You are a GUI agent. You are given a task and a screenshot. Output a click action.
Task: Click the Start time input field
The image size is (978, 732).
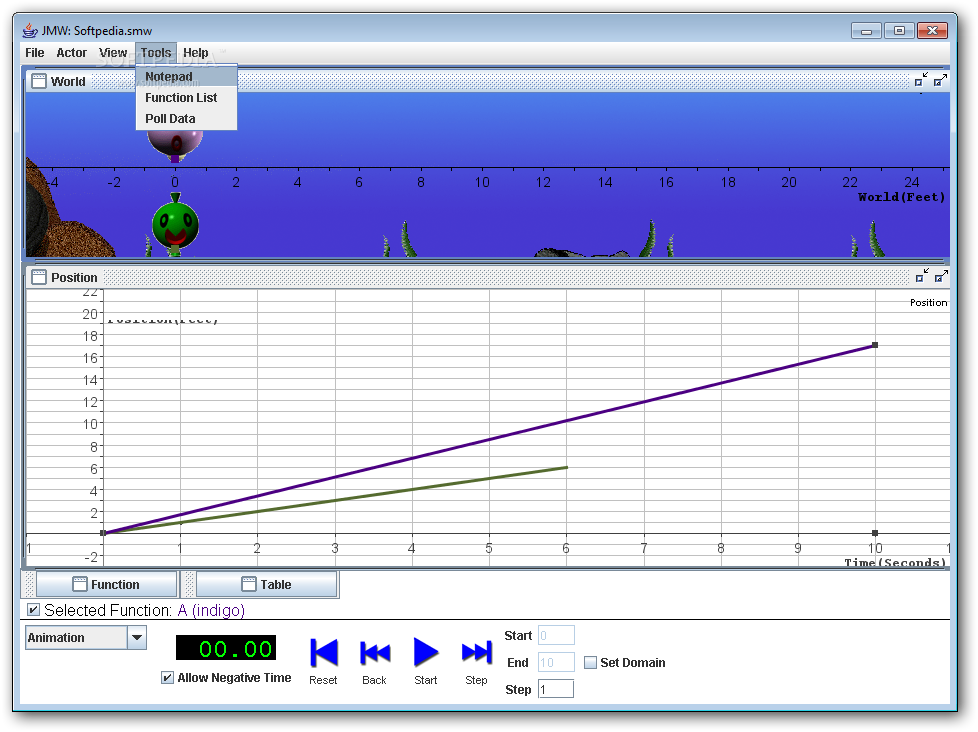click(556, 635)
